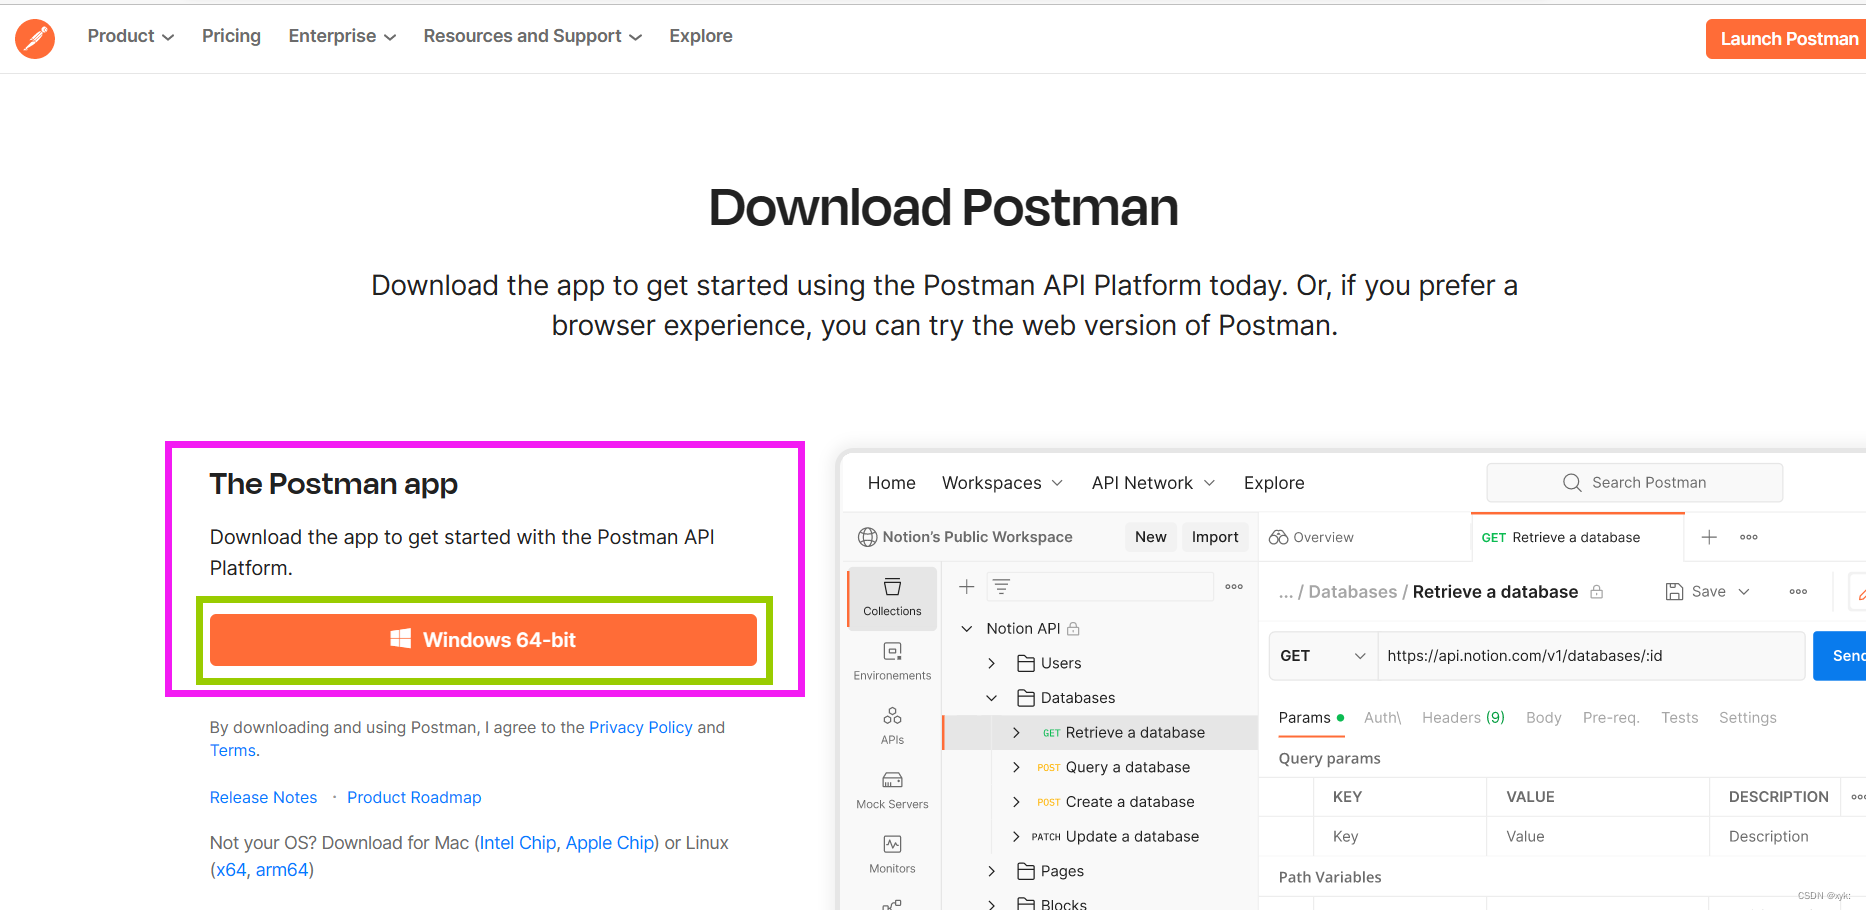Viewport: 1866px width, 910px height.
Task: Click the request URL field
Action: [1591, 656]
